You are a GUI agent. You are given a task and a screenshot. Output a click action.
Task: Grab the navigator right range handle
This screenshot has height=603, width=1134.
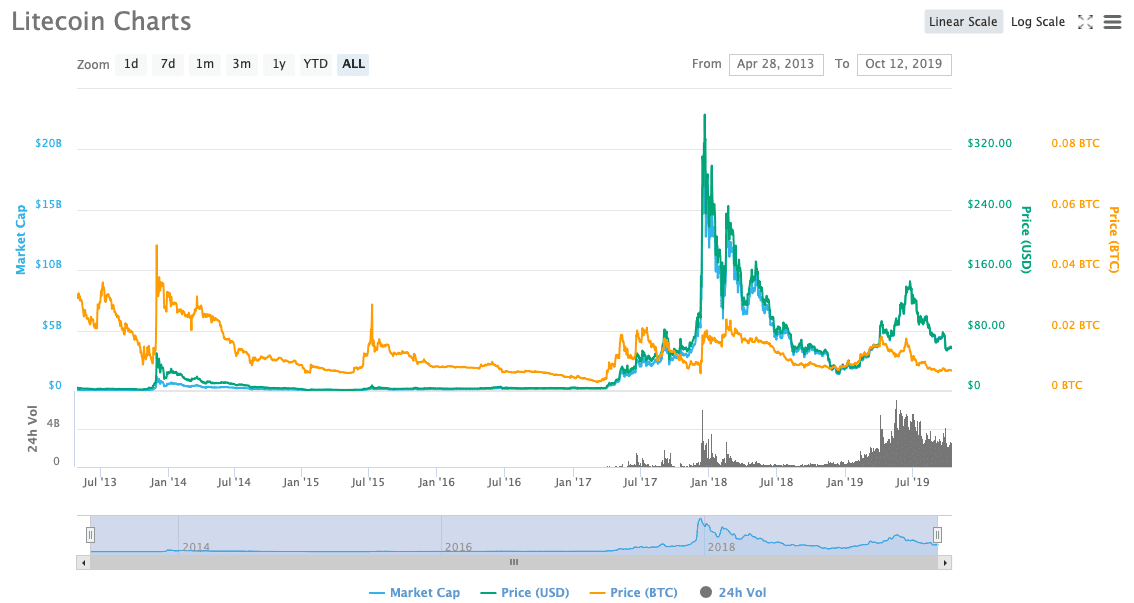pos(937,534)
